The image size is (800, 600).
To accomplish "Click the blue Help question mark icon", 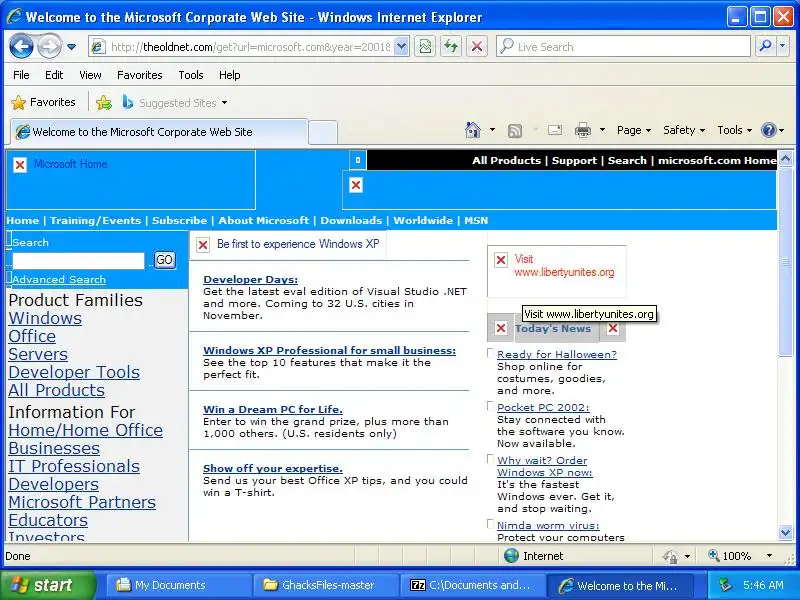I will (x=768, y=130).
